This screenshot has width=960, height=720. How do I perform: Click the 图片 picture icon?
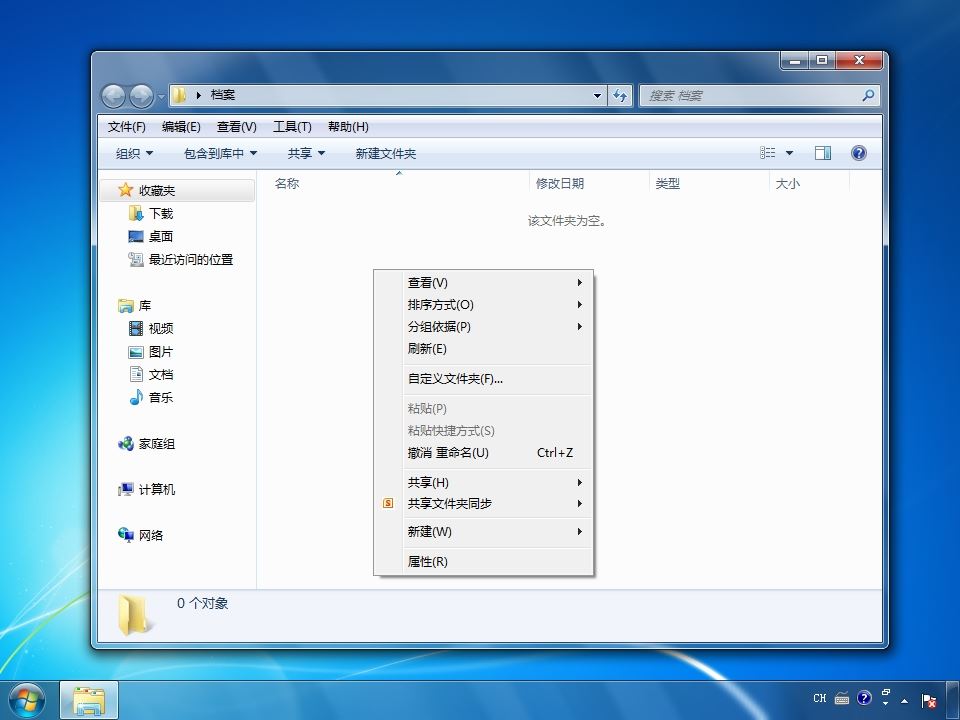point(136,351)
